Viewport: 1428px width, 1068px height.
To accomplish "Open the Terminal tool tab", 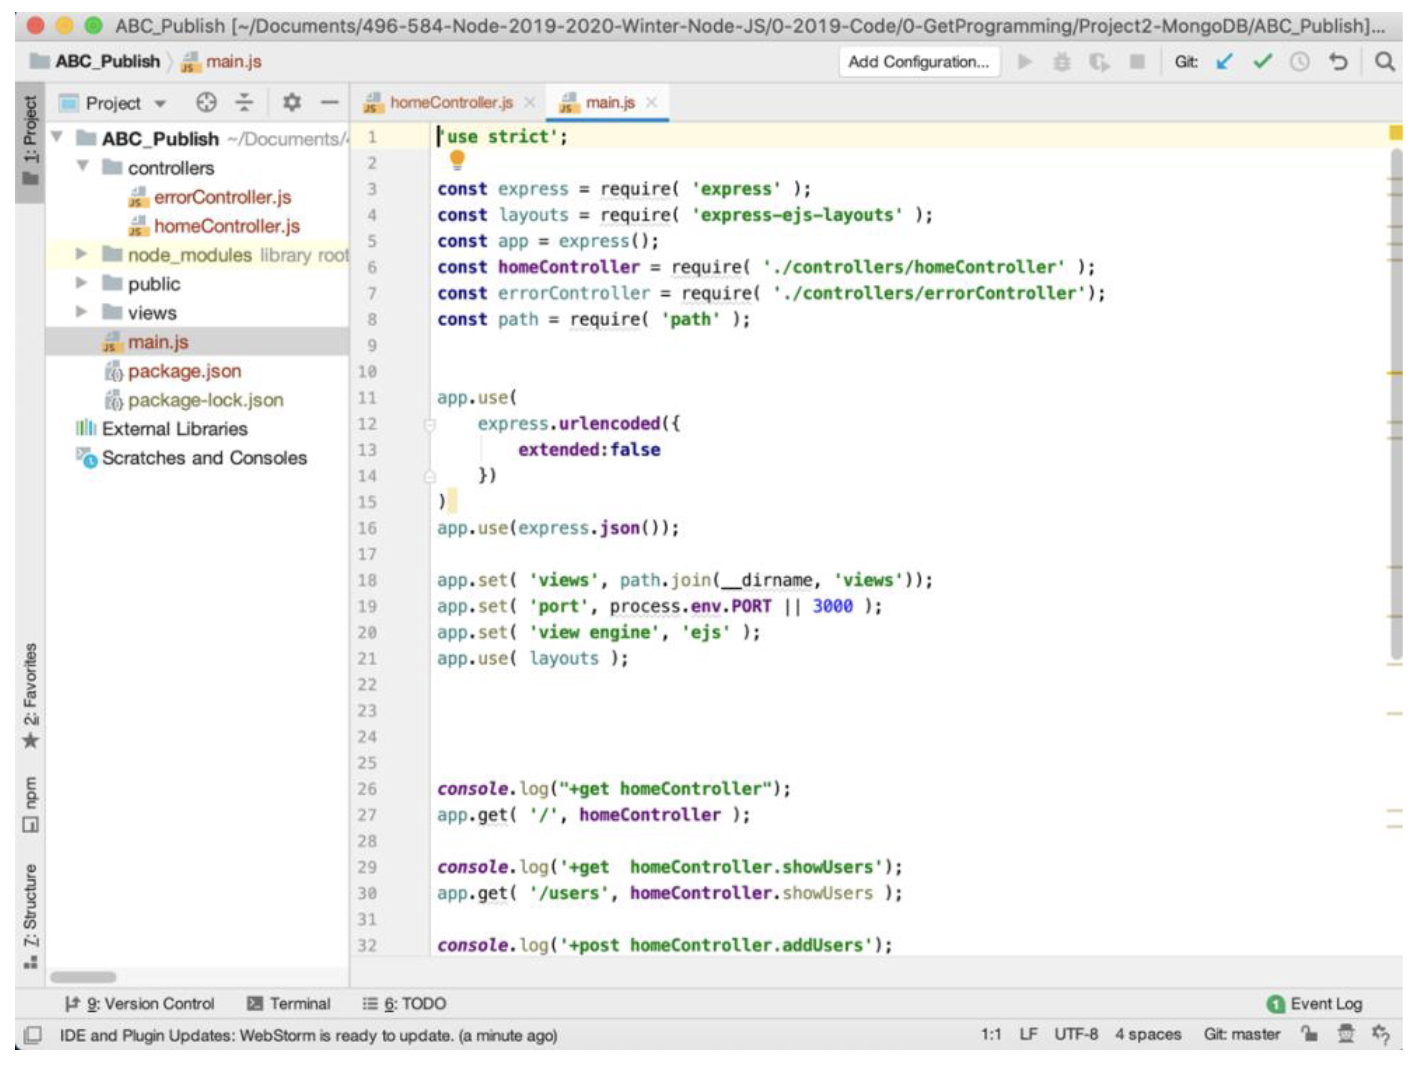I will click(x=289, y=1004).
